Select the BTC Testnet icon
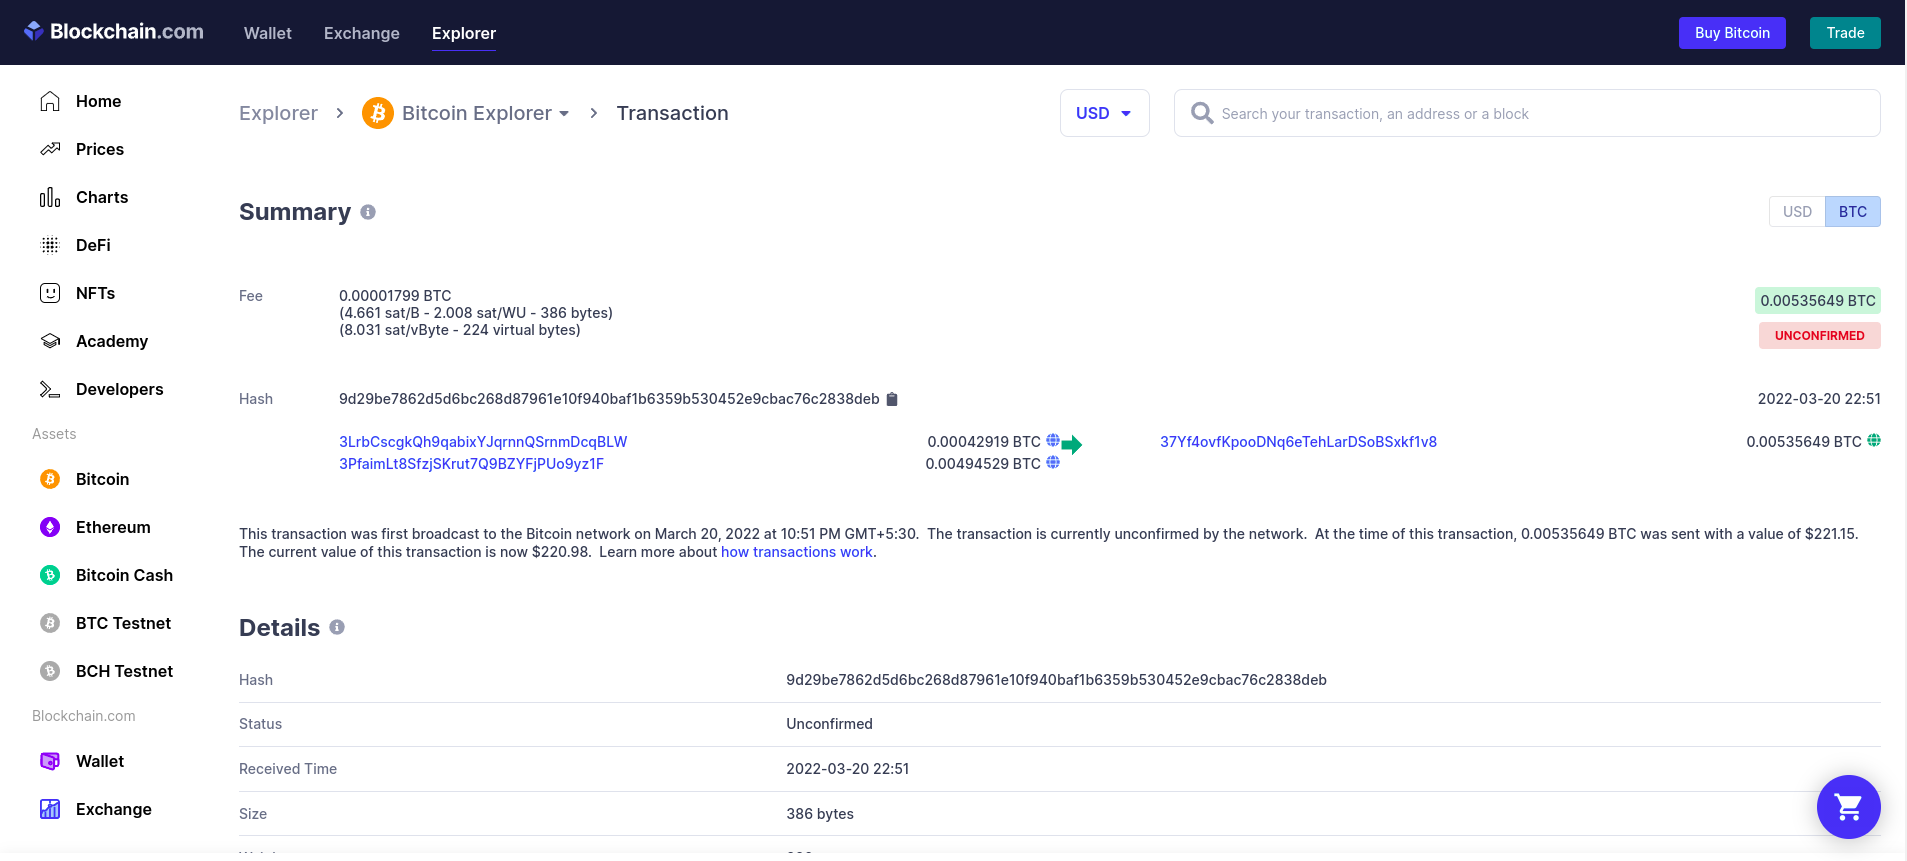The height and width of the screenshot is (861, 1907). [x=50, y=623]
